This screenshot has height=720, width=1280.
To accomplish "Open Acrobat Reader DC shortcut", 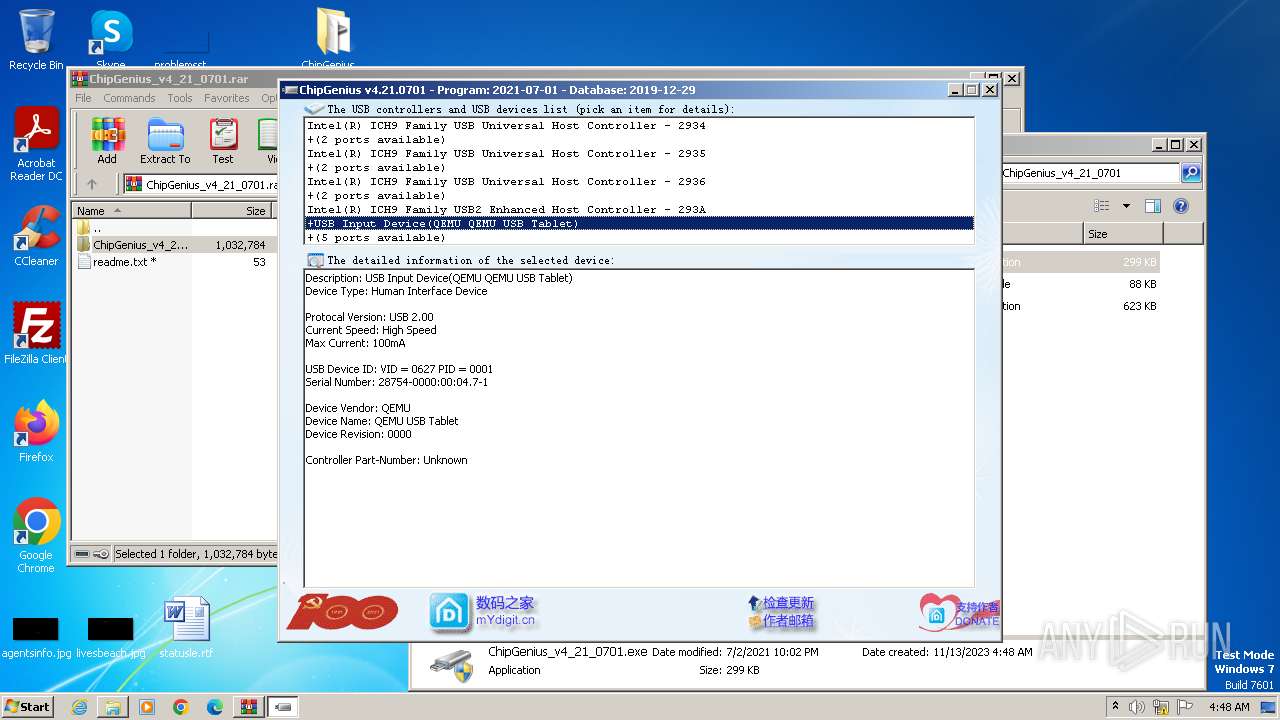I will tap(36, 145).
